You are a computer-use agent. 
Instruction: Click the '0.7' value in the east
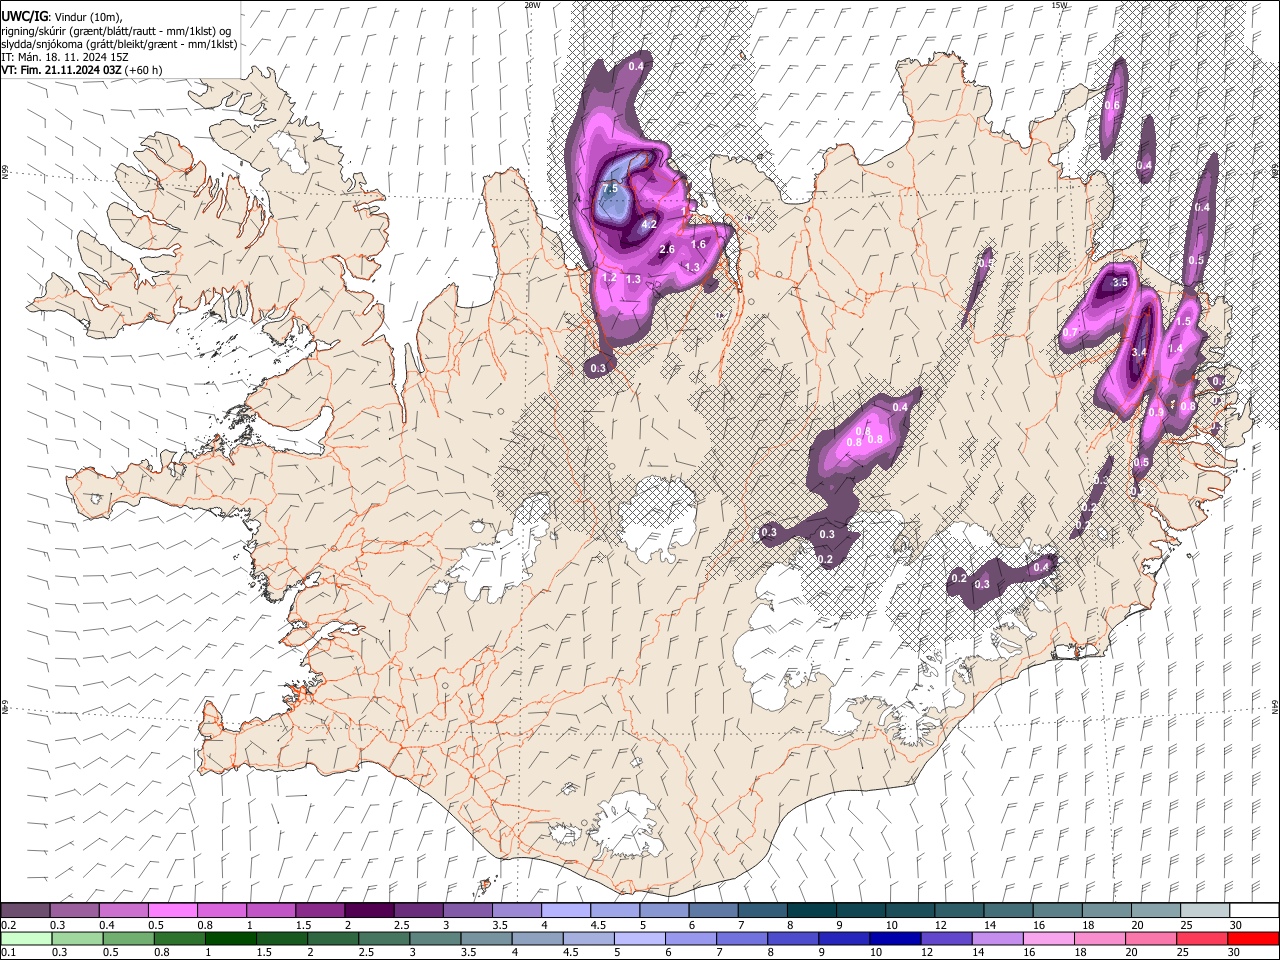1070,332
